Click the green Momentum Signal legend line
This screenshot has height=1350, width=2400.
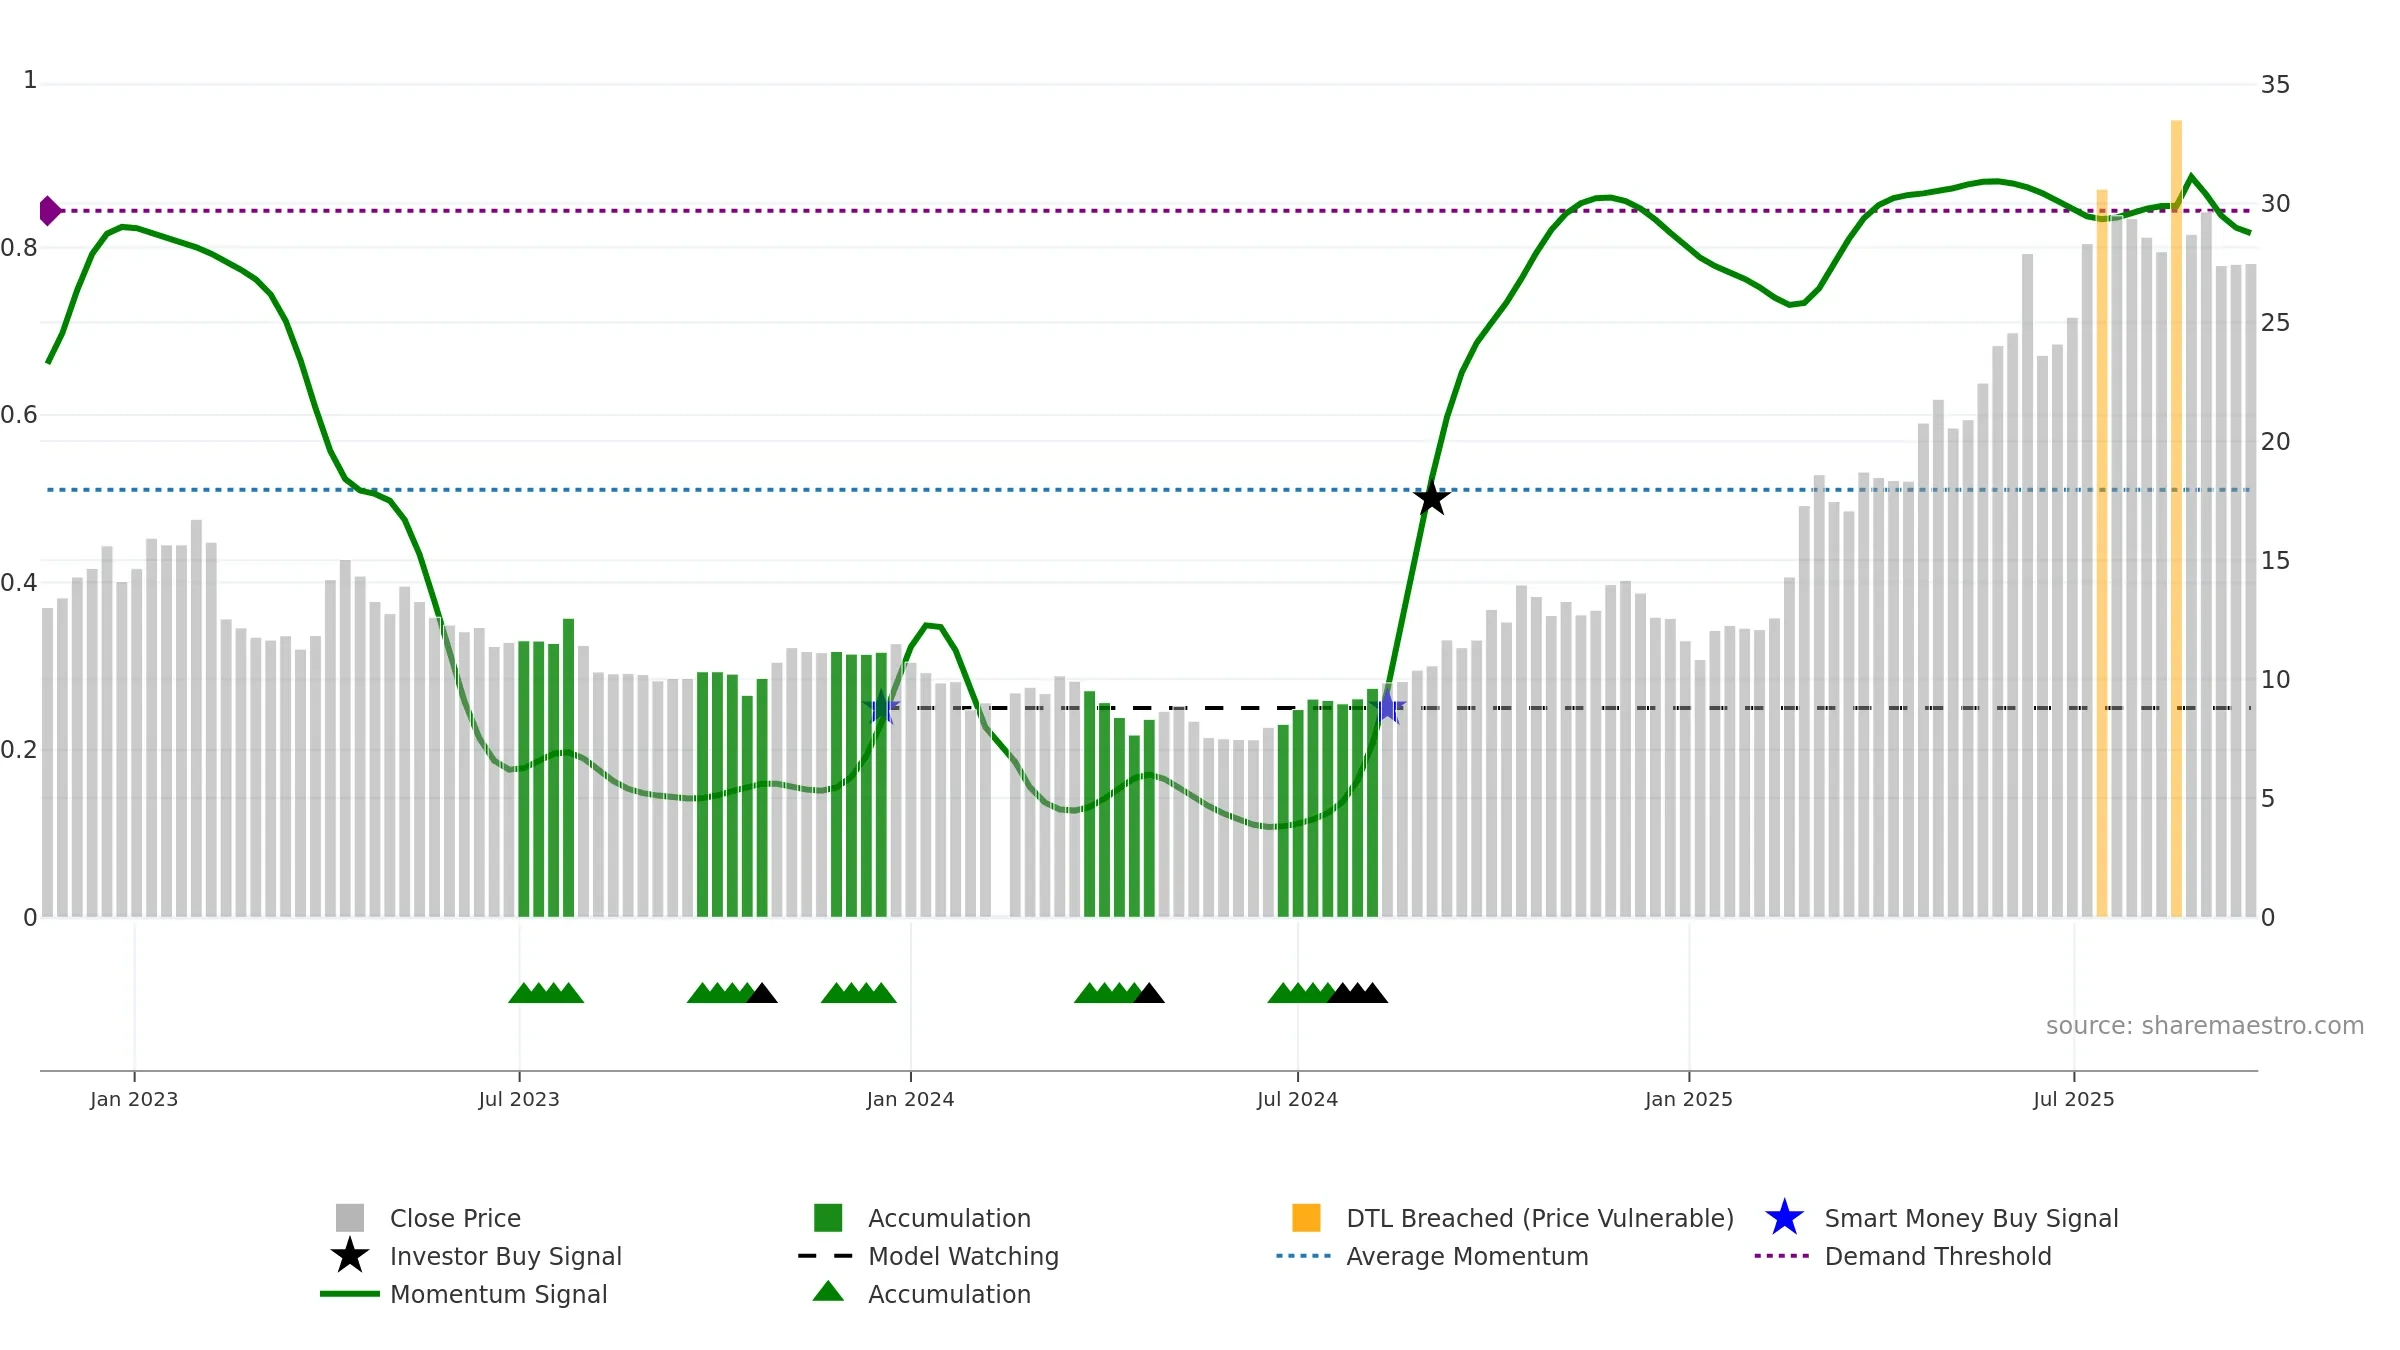tap(350, 1294)
